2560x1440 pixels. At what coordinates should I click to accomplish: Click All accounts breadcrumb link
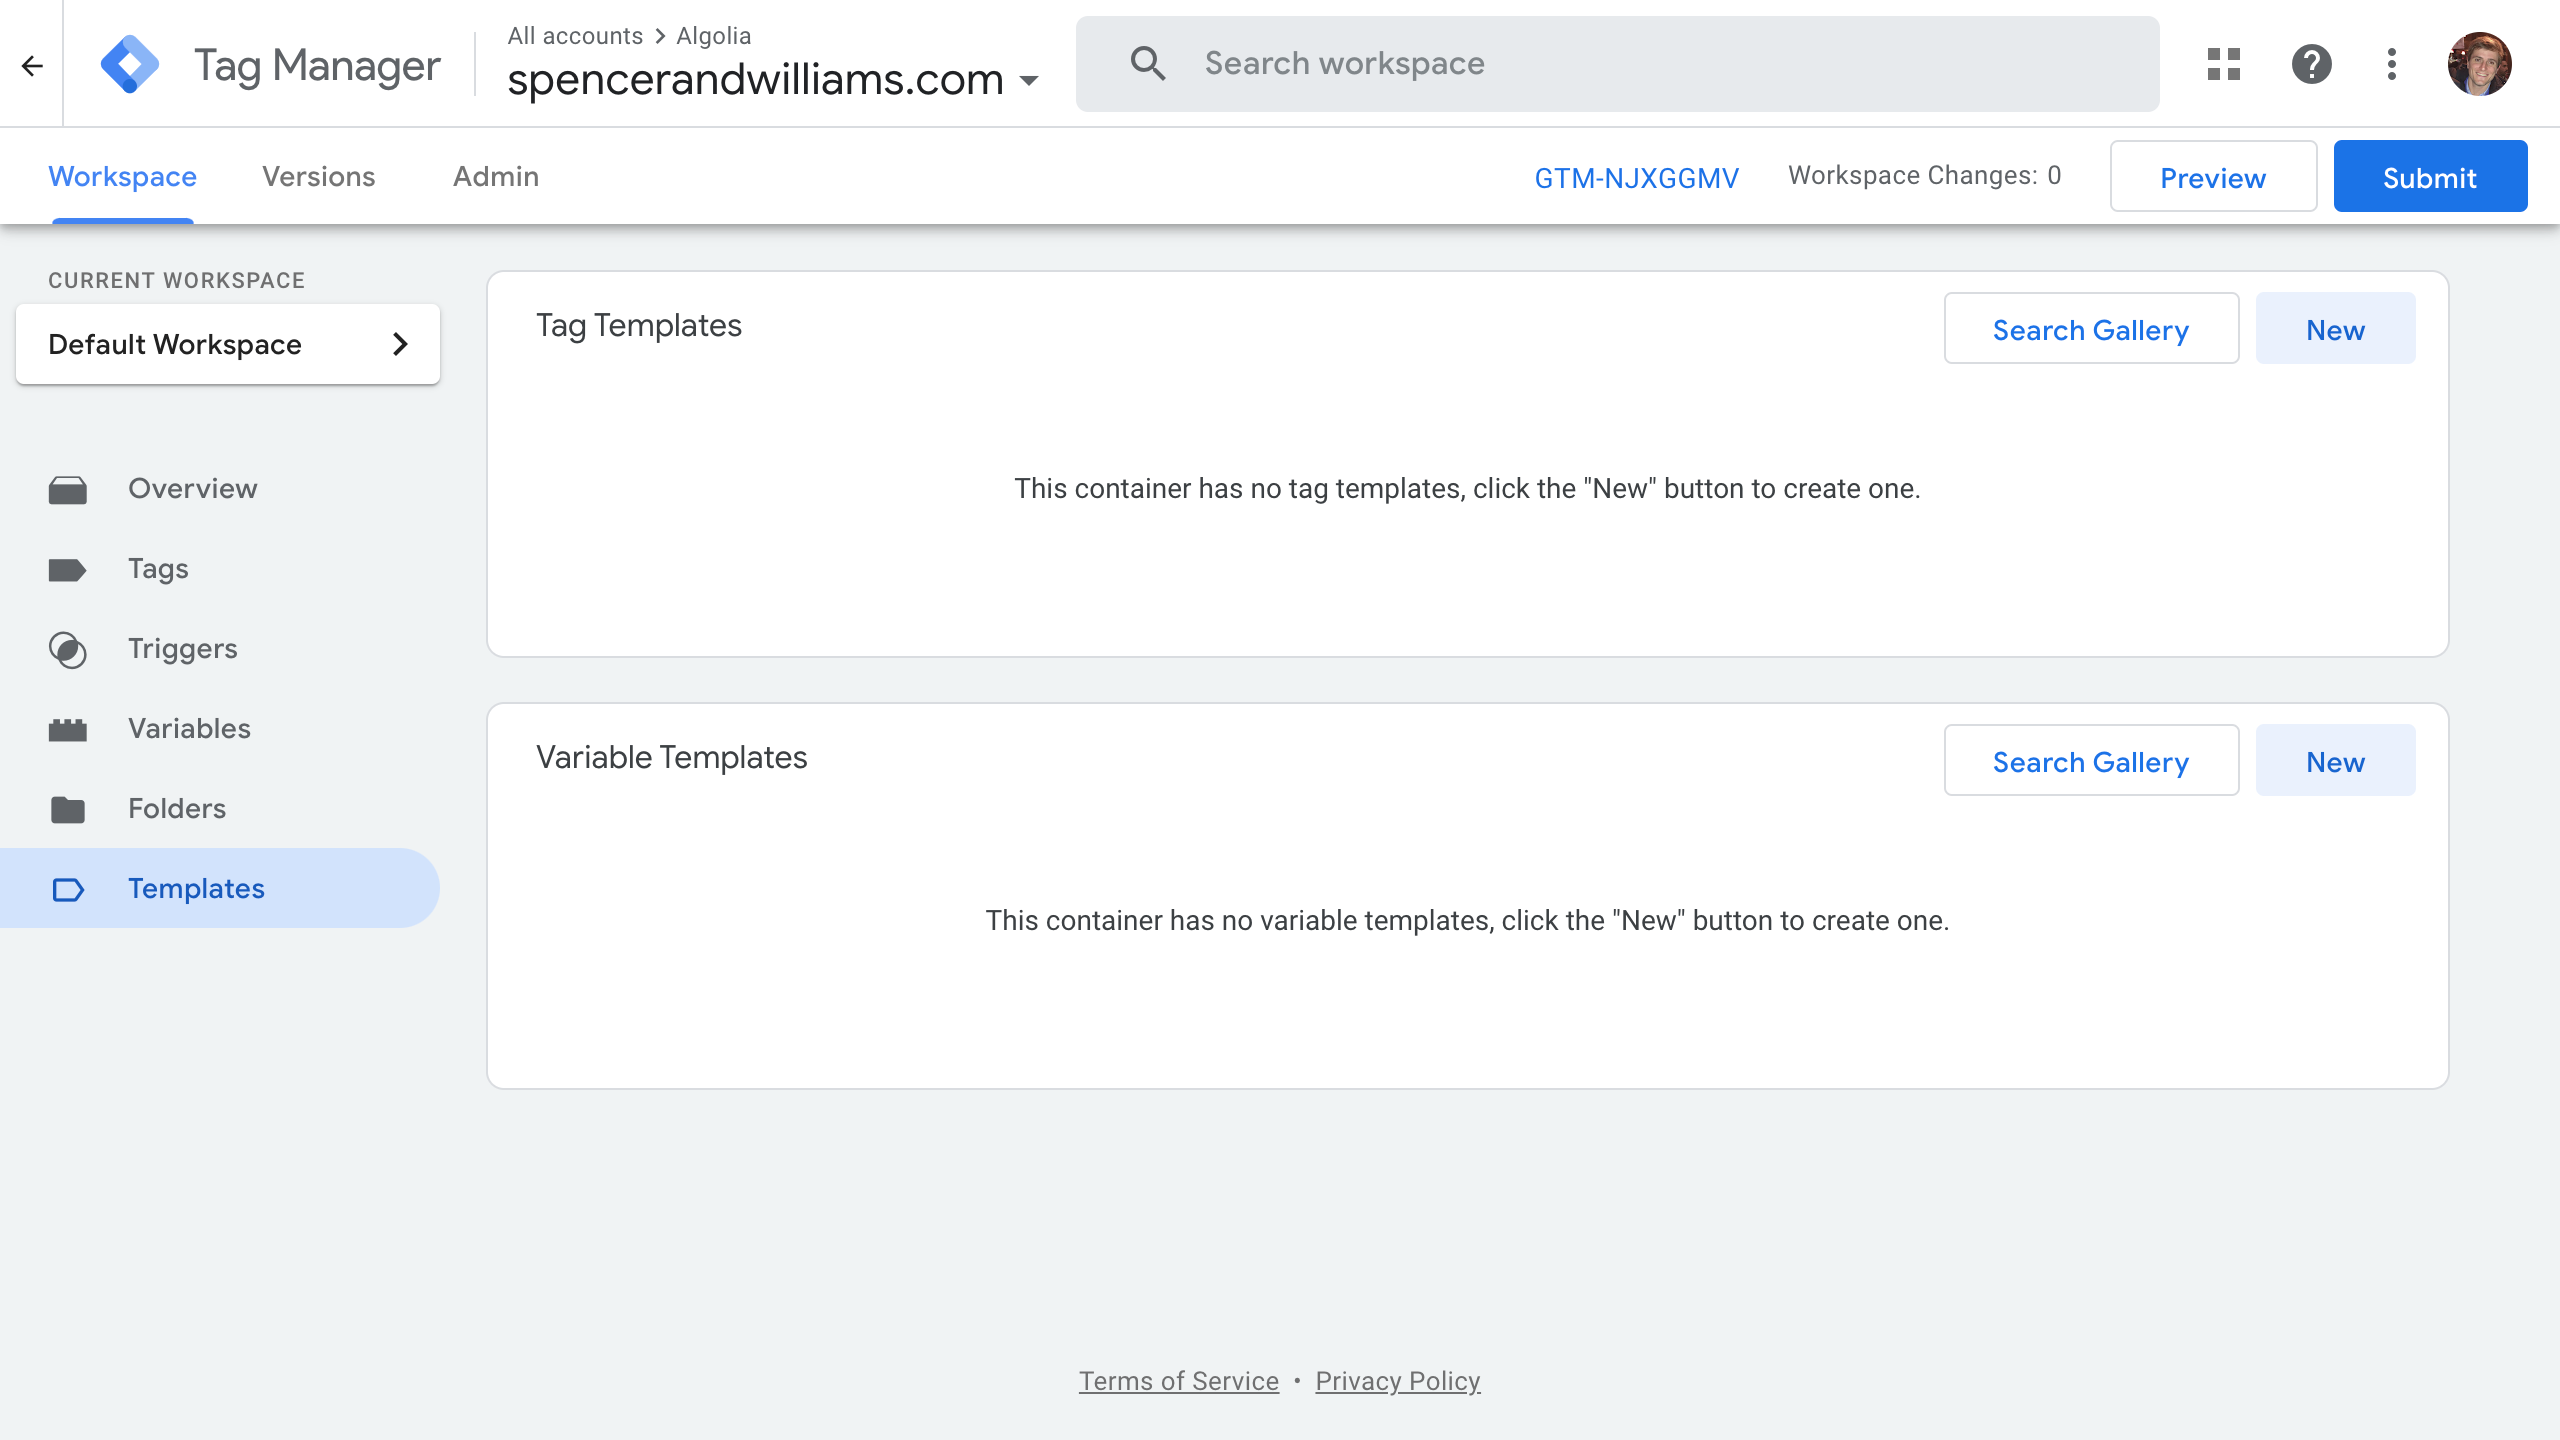(575, 36)
